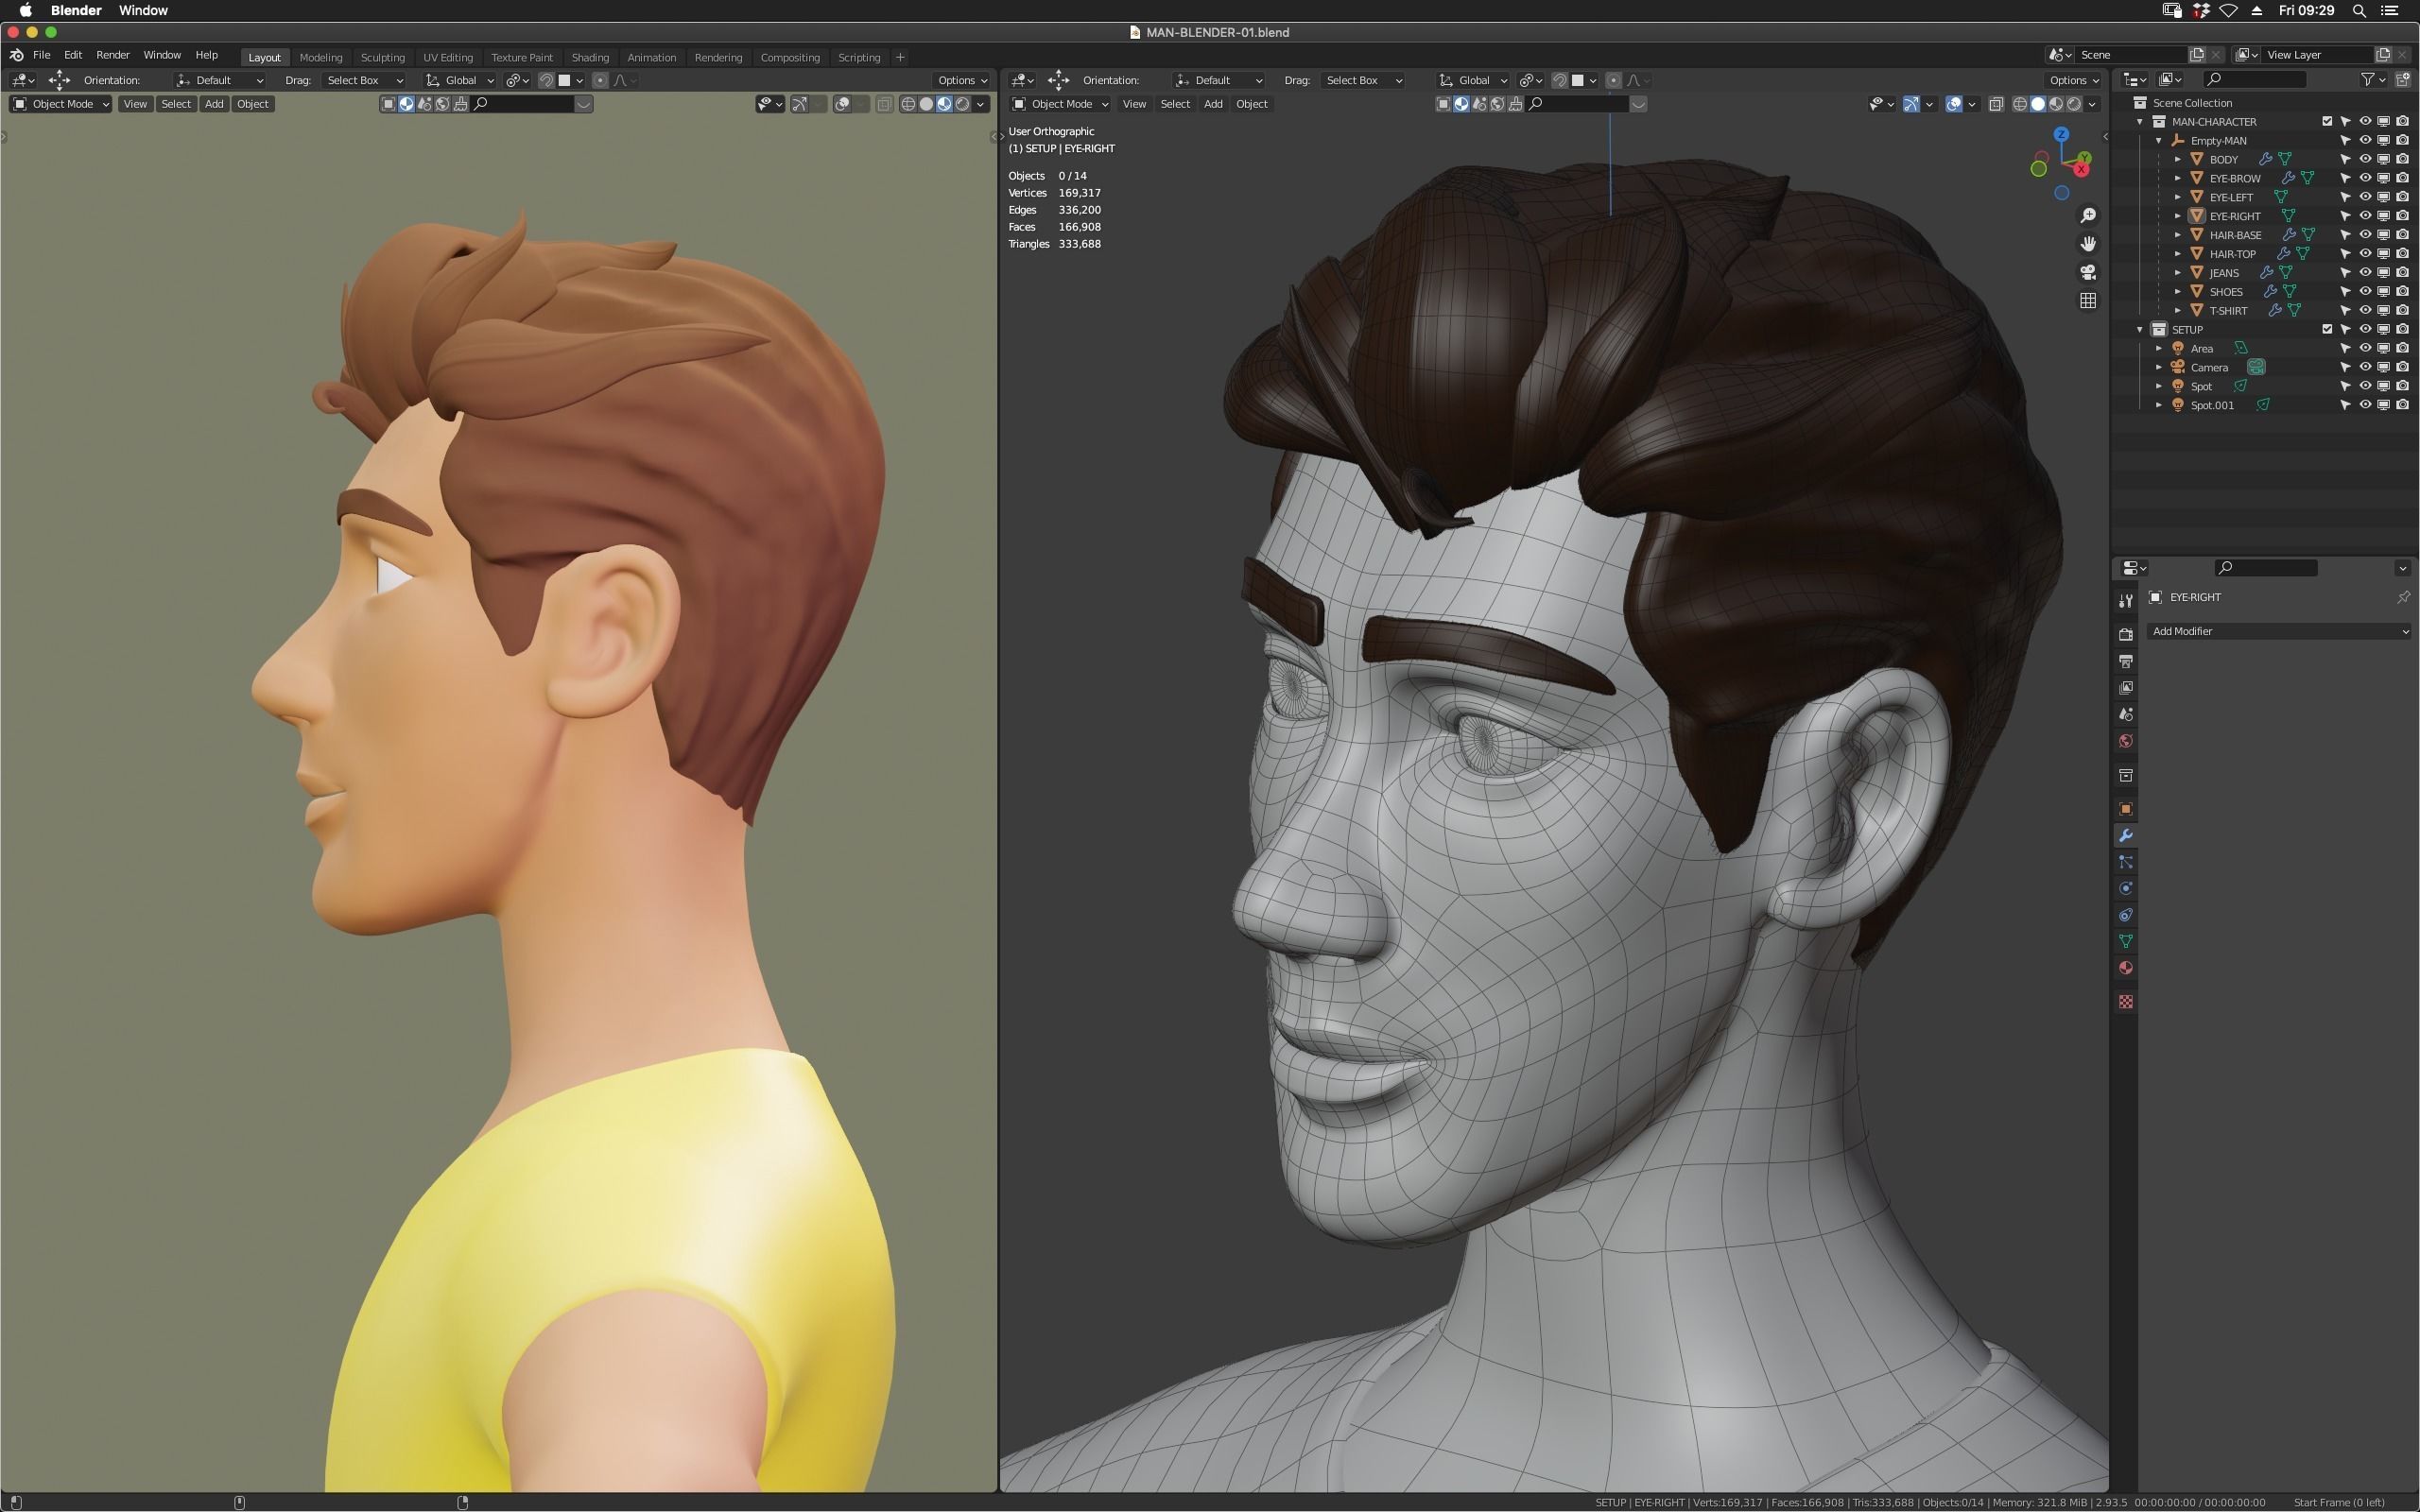
Task: Disable Camera object in renders
Action: click(x=2402, y=367)
